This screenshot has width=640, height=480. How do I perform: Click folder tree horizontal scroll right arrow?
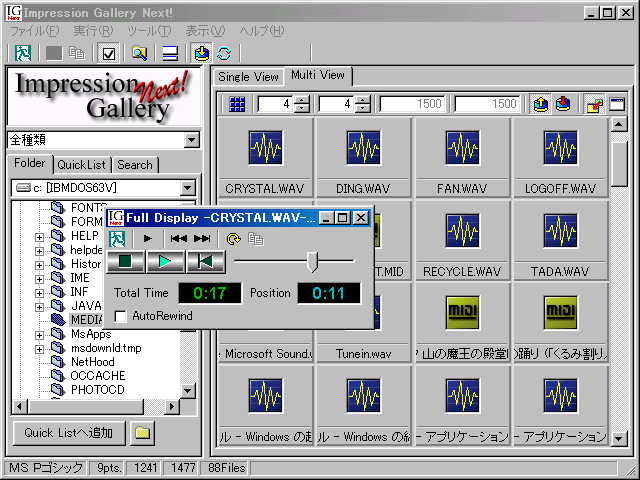pyautogui.click(x=172, y=406)
